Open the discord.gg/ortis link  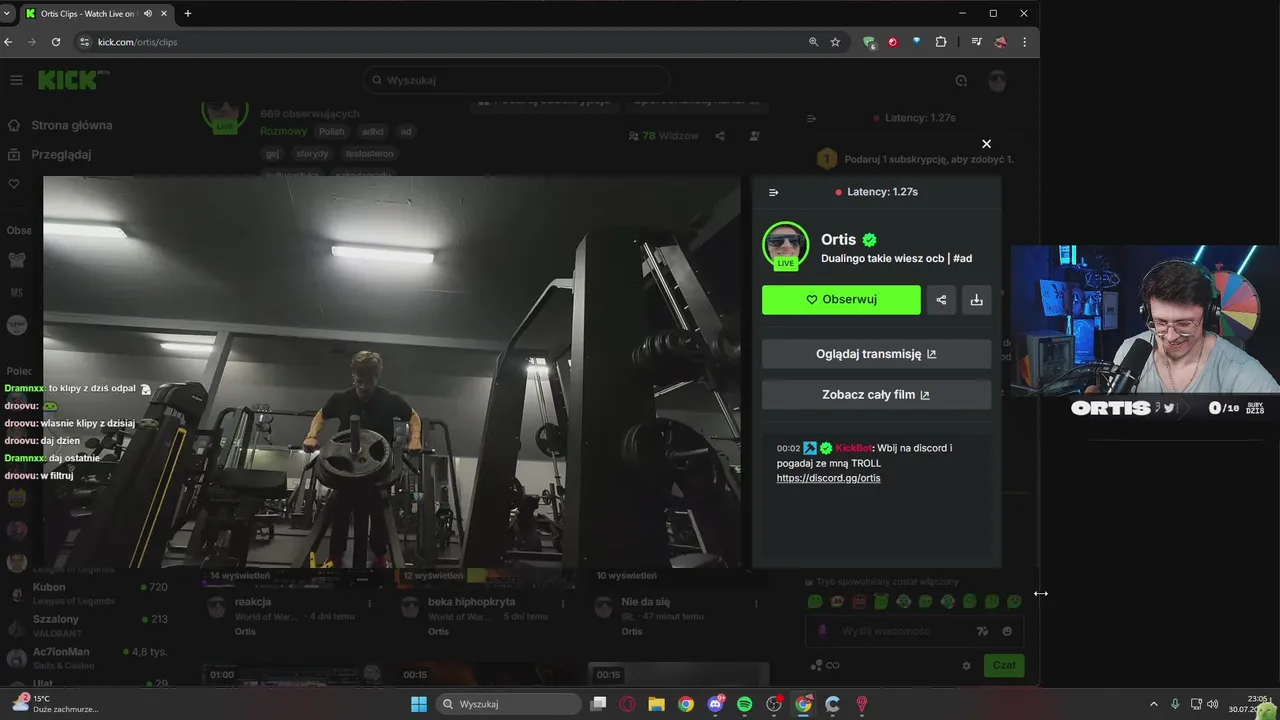(x=828, y=478)
